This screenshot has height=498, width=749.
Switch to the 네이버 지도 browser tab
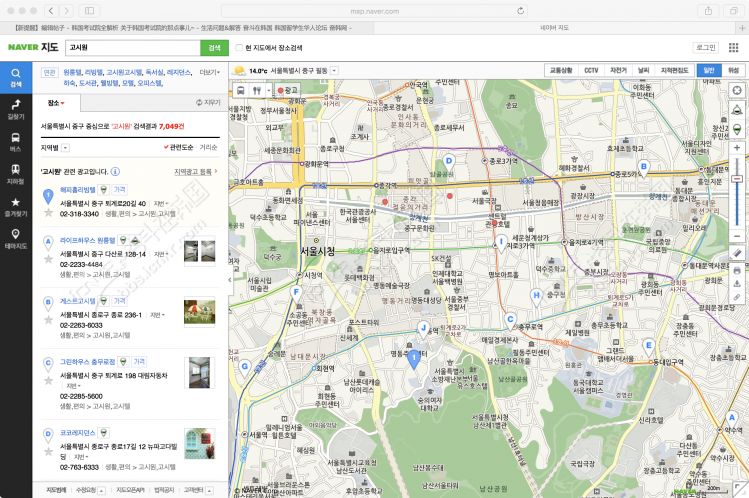coord(554,28)
